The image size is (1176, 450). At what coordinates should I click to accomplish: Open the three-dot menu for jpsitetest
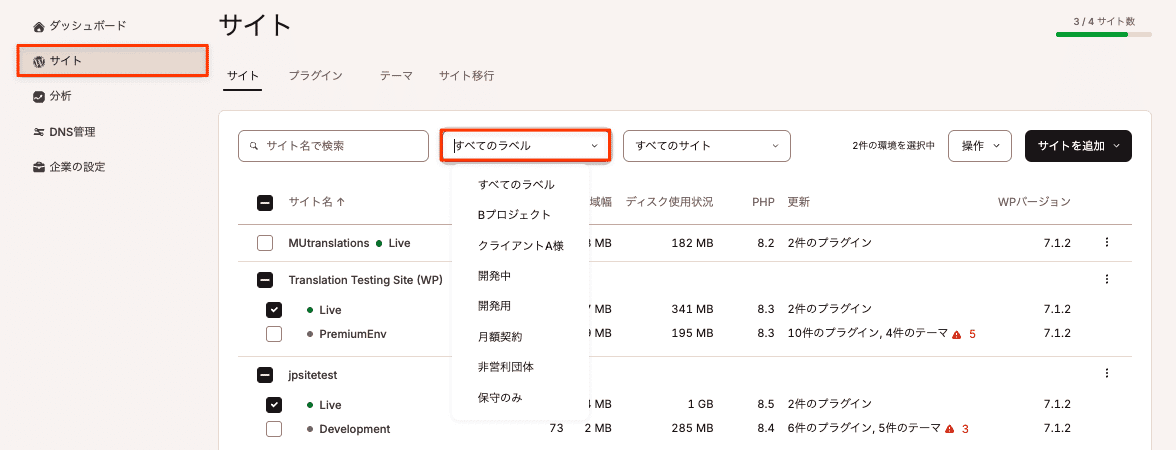click(1106, 374)
